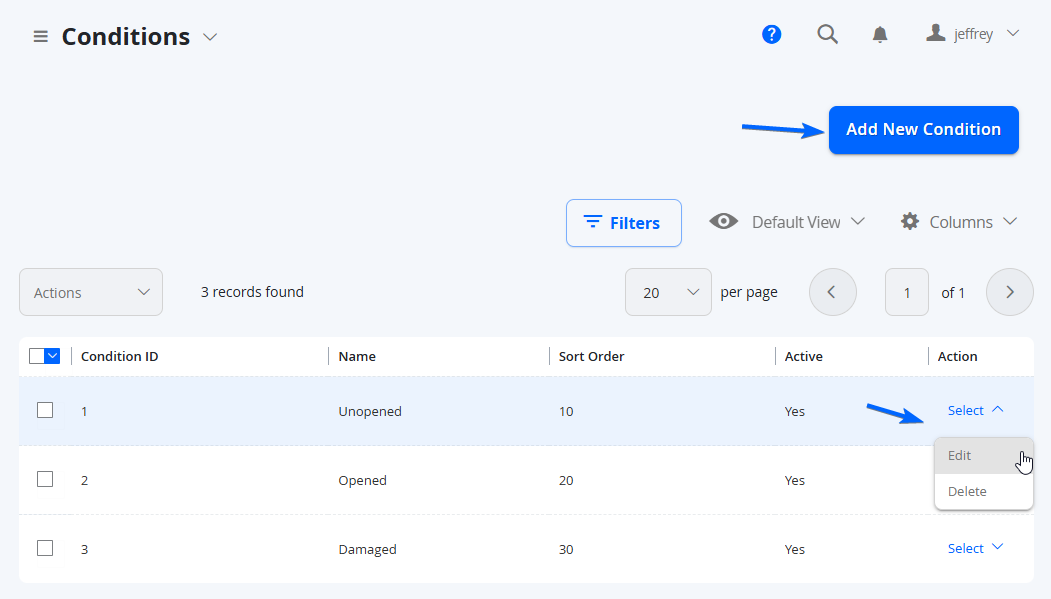The height and width of the screenshot is (599, 1051).
Task: Click the jeffrey user account icon
Action: coord(935,33)
